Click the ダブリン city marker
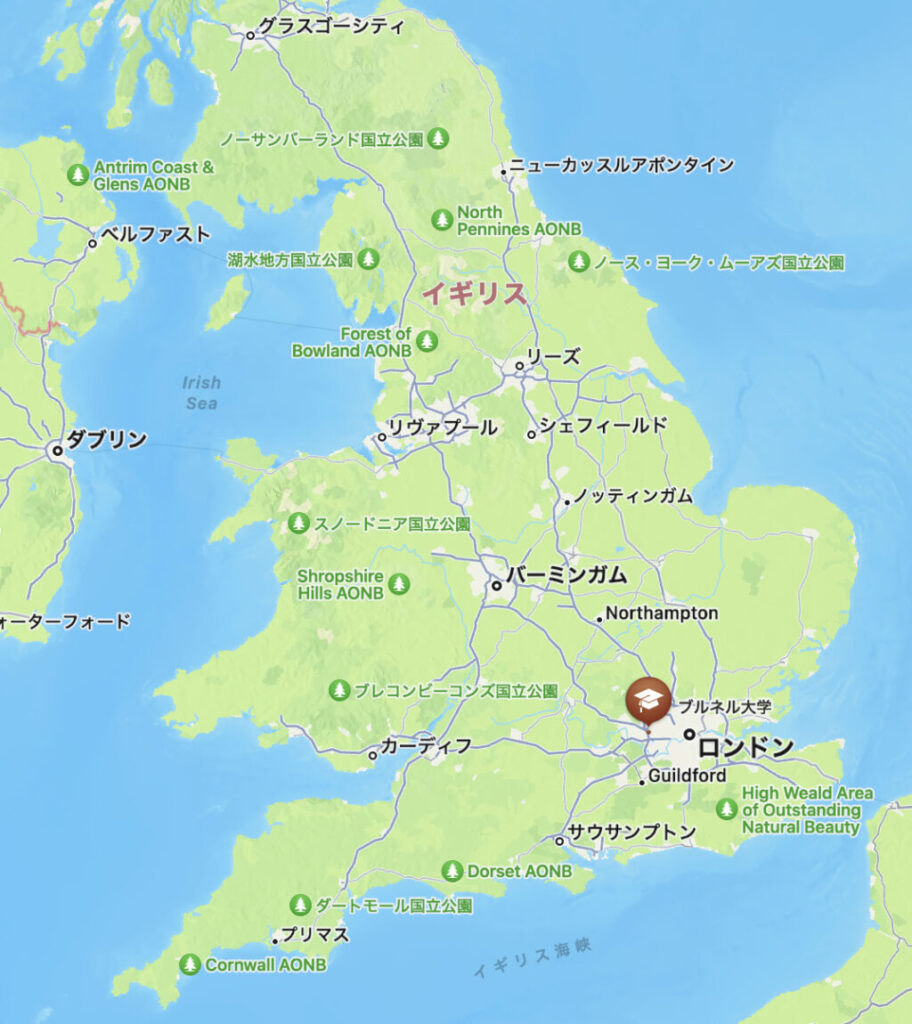The width and height of the screenshot is (912, 1024). (57, 451)
